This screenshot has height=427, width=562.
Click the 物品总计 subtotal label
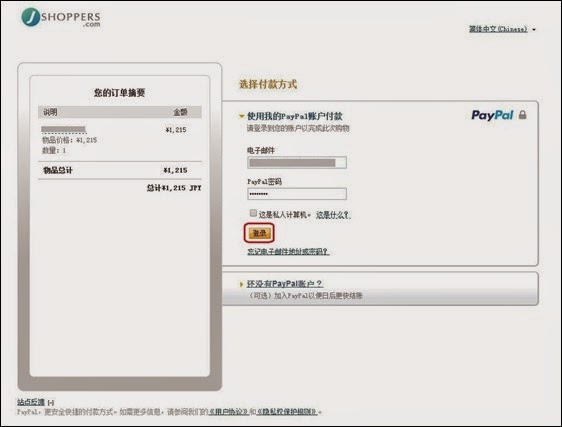tap(58, 170)
